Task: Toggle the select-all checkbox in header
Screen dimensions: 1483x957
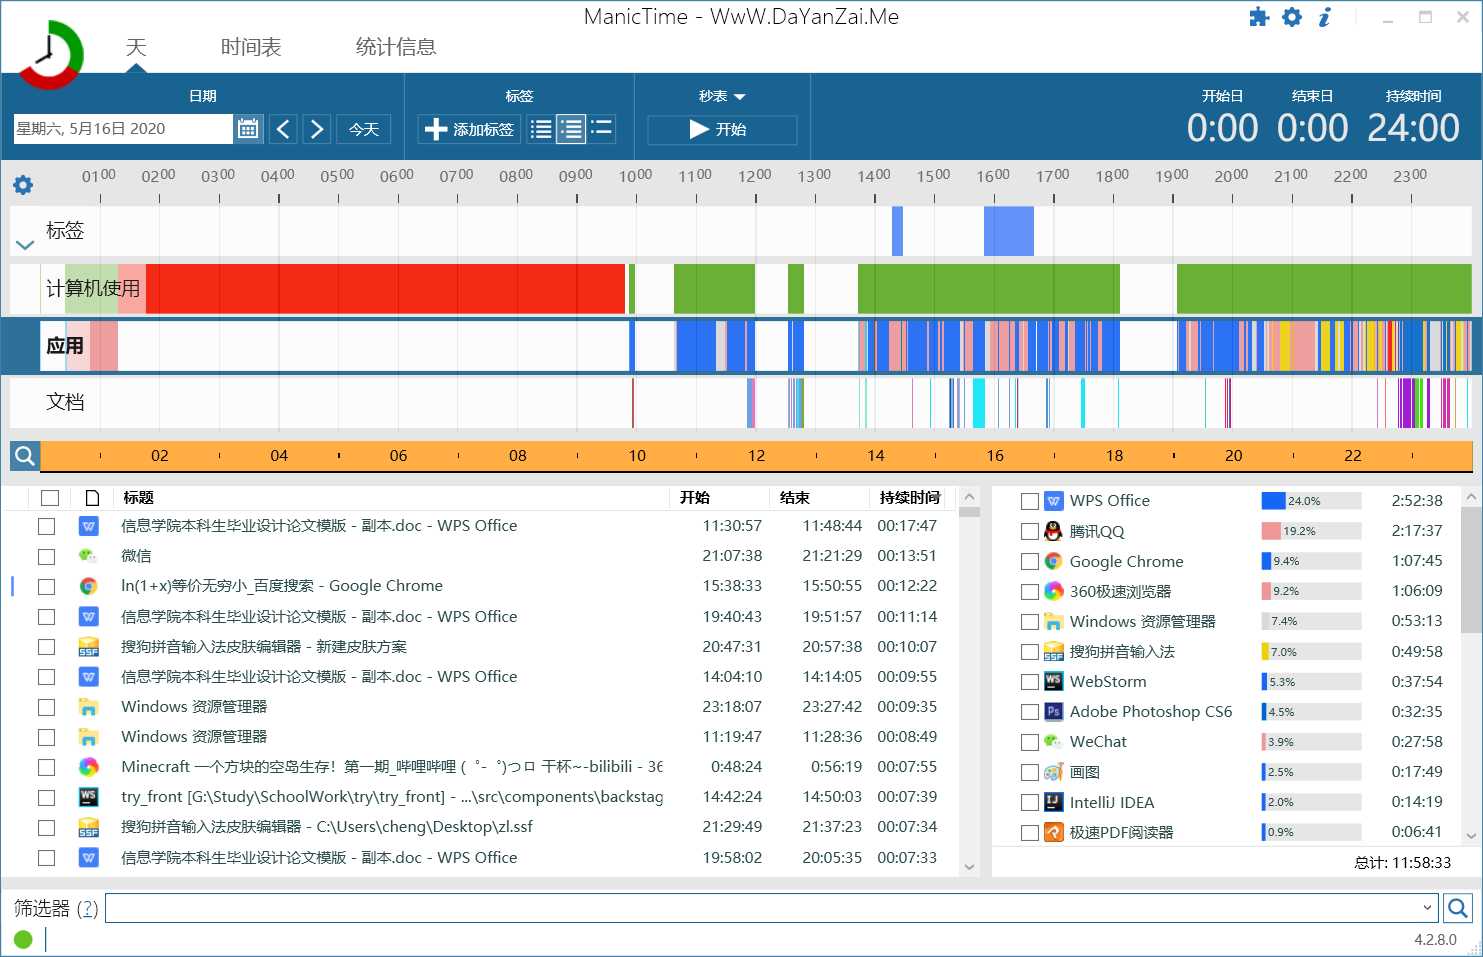Action: 50,498
